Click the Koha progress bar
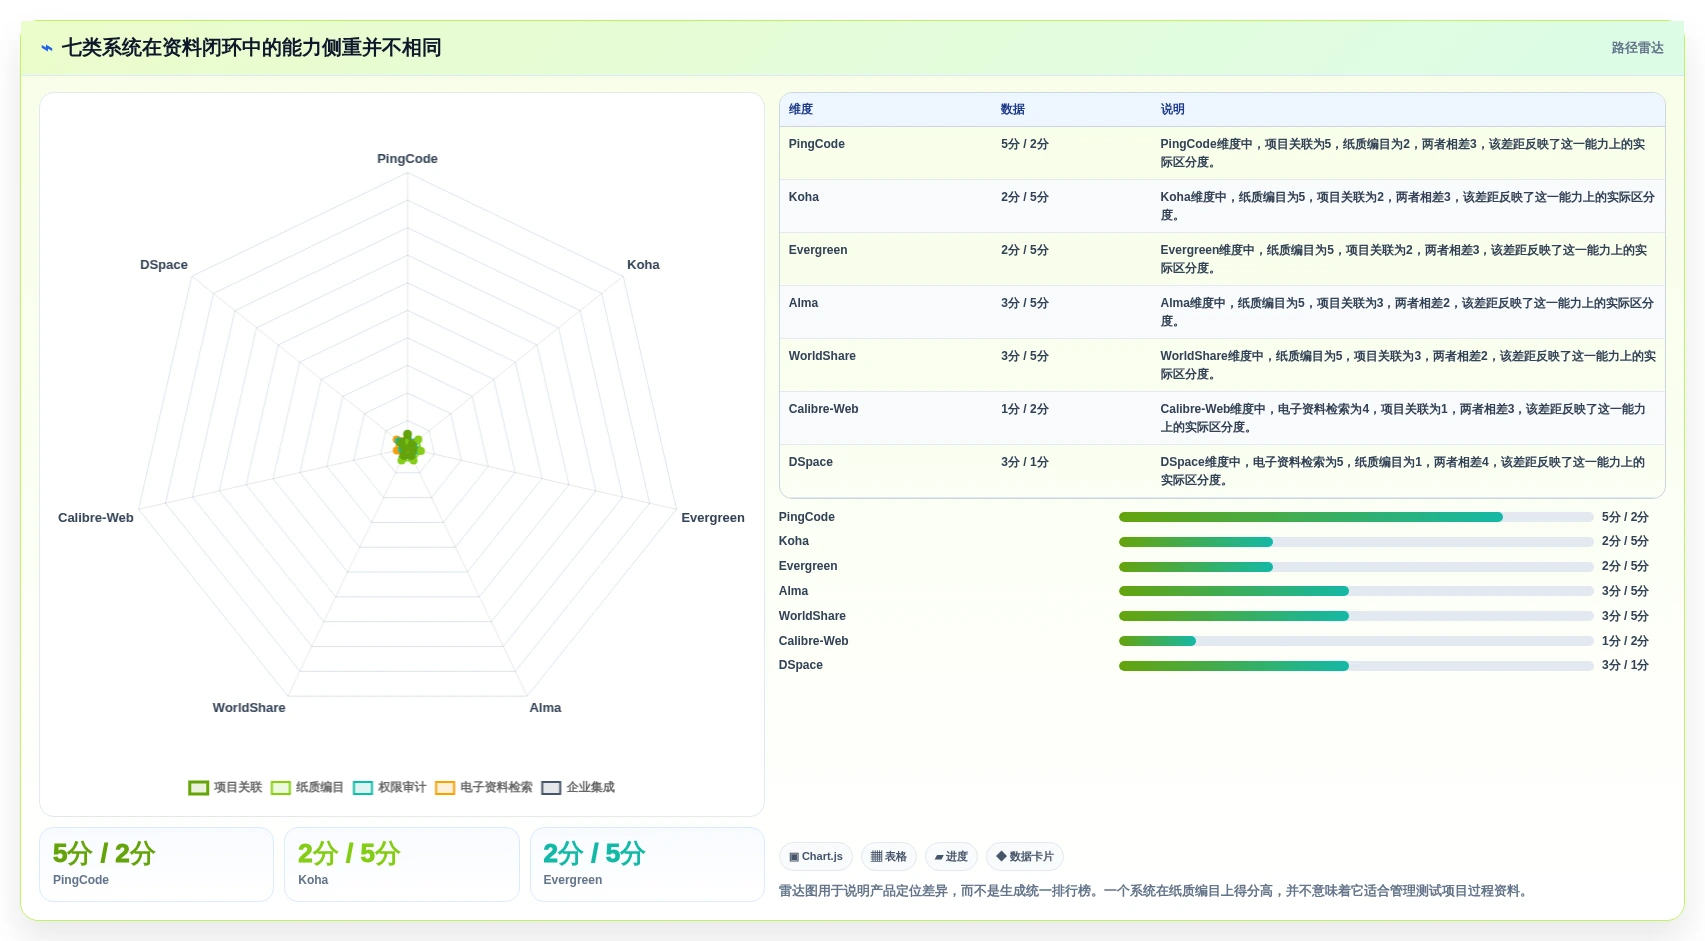 click(1356, 542)
